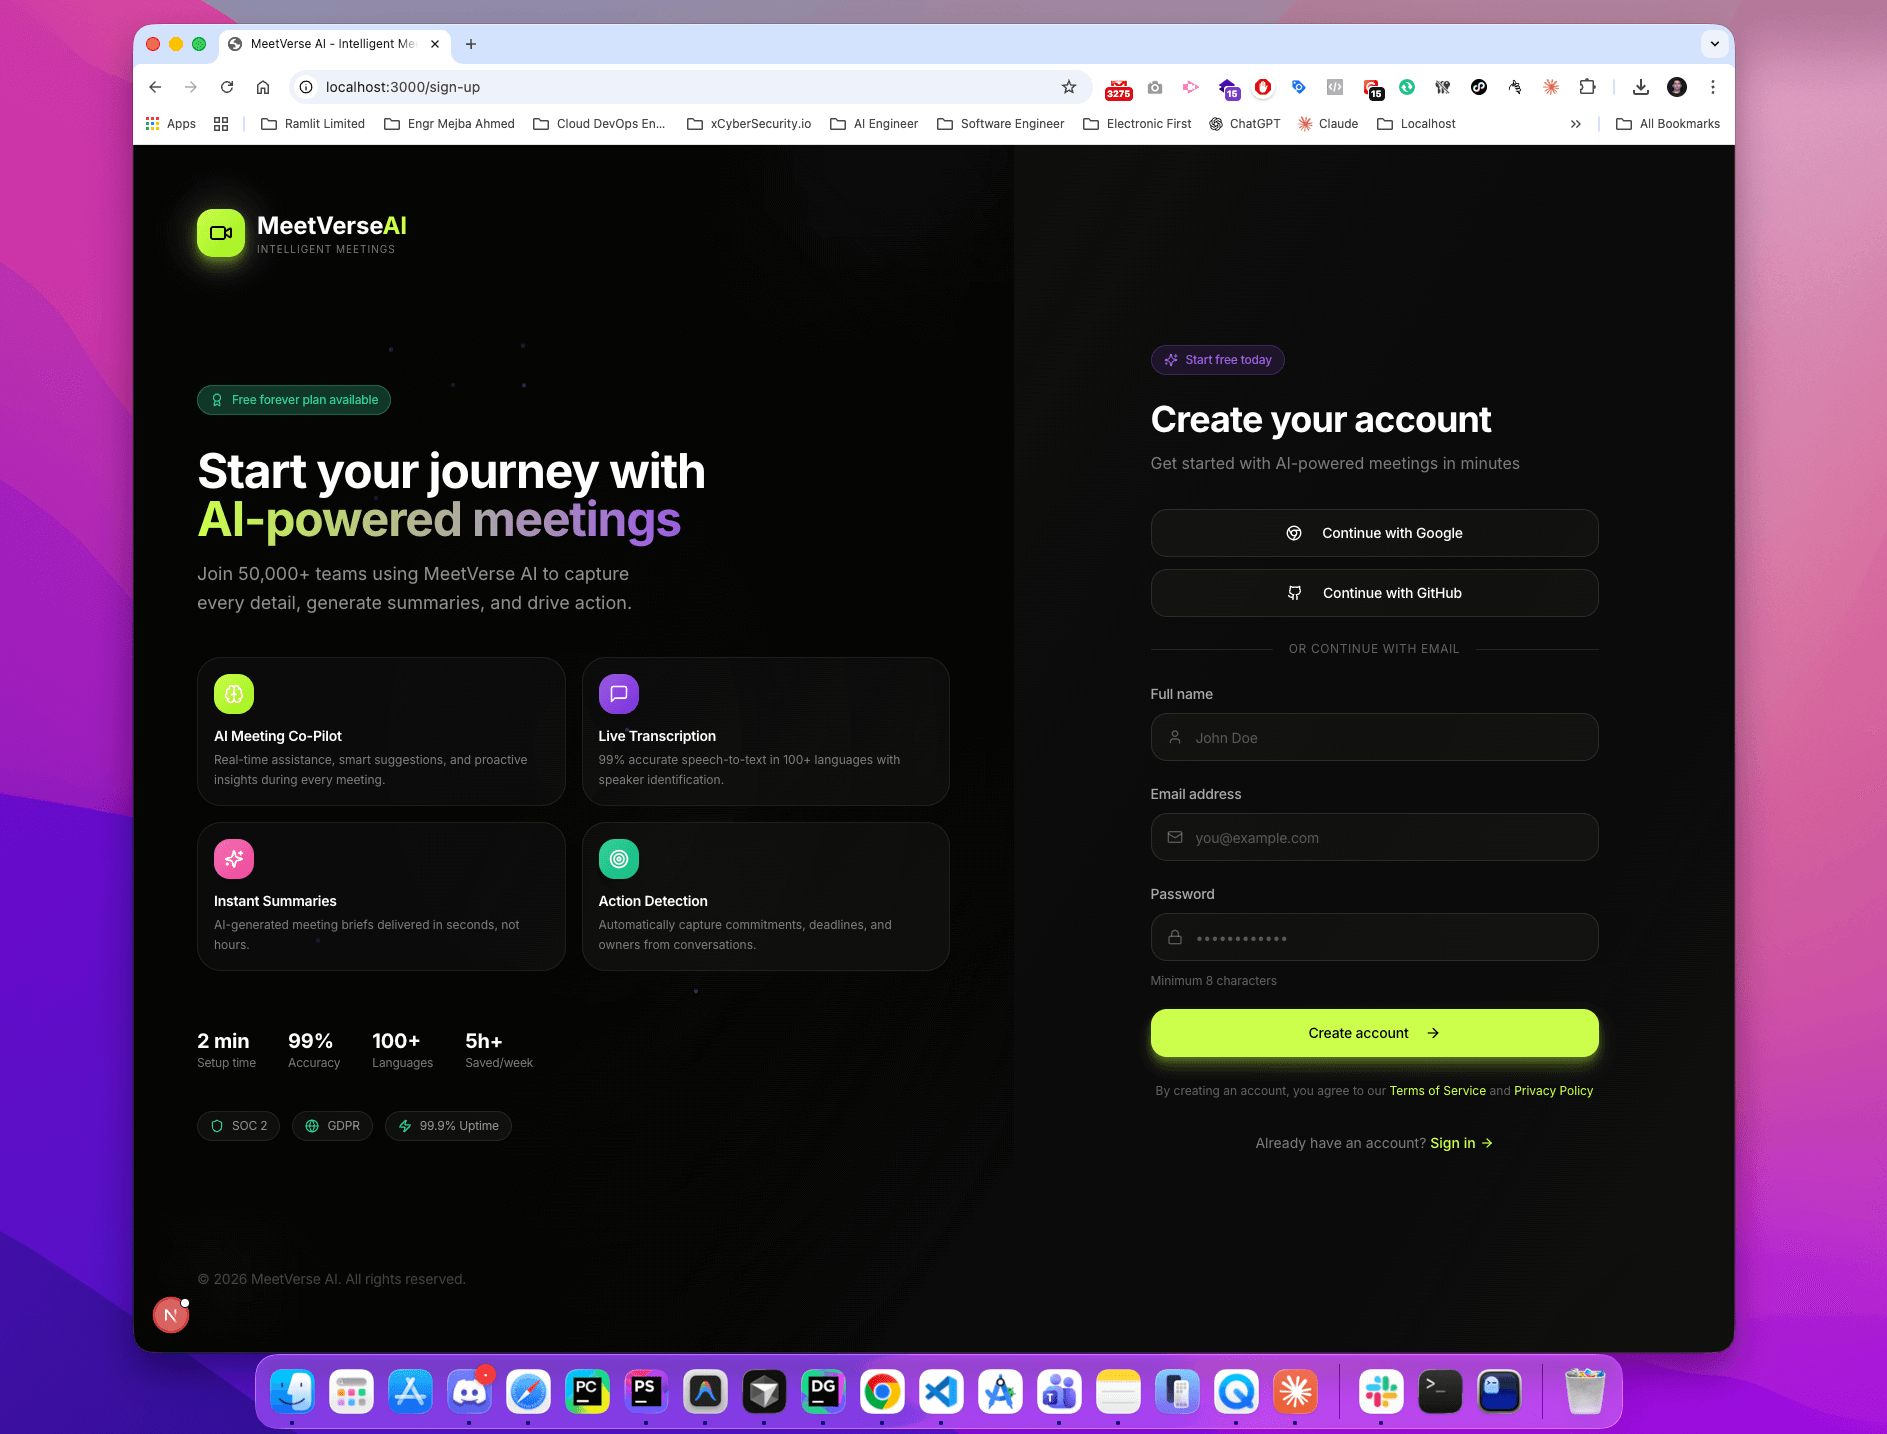Click the Downloads icon in Chrome toolbar
The width and height of the screenshot is (1887, 1434).
tap(1640, 87)
